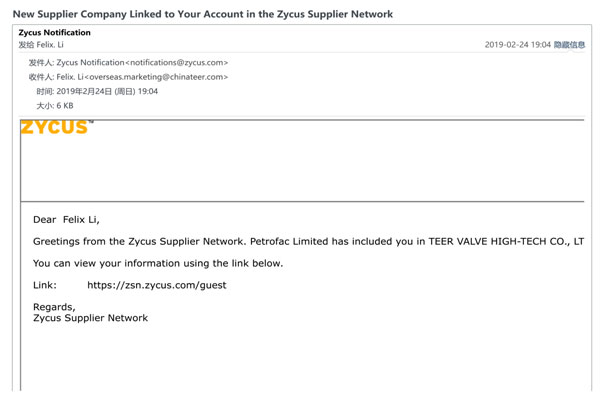Click the TEER VALVE HIGH-TECH text

pyautogui.click(x=488, y=241)
